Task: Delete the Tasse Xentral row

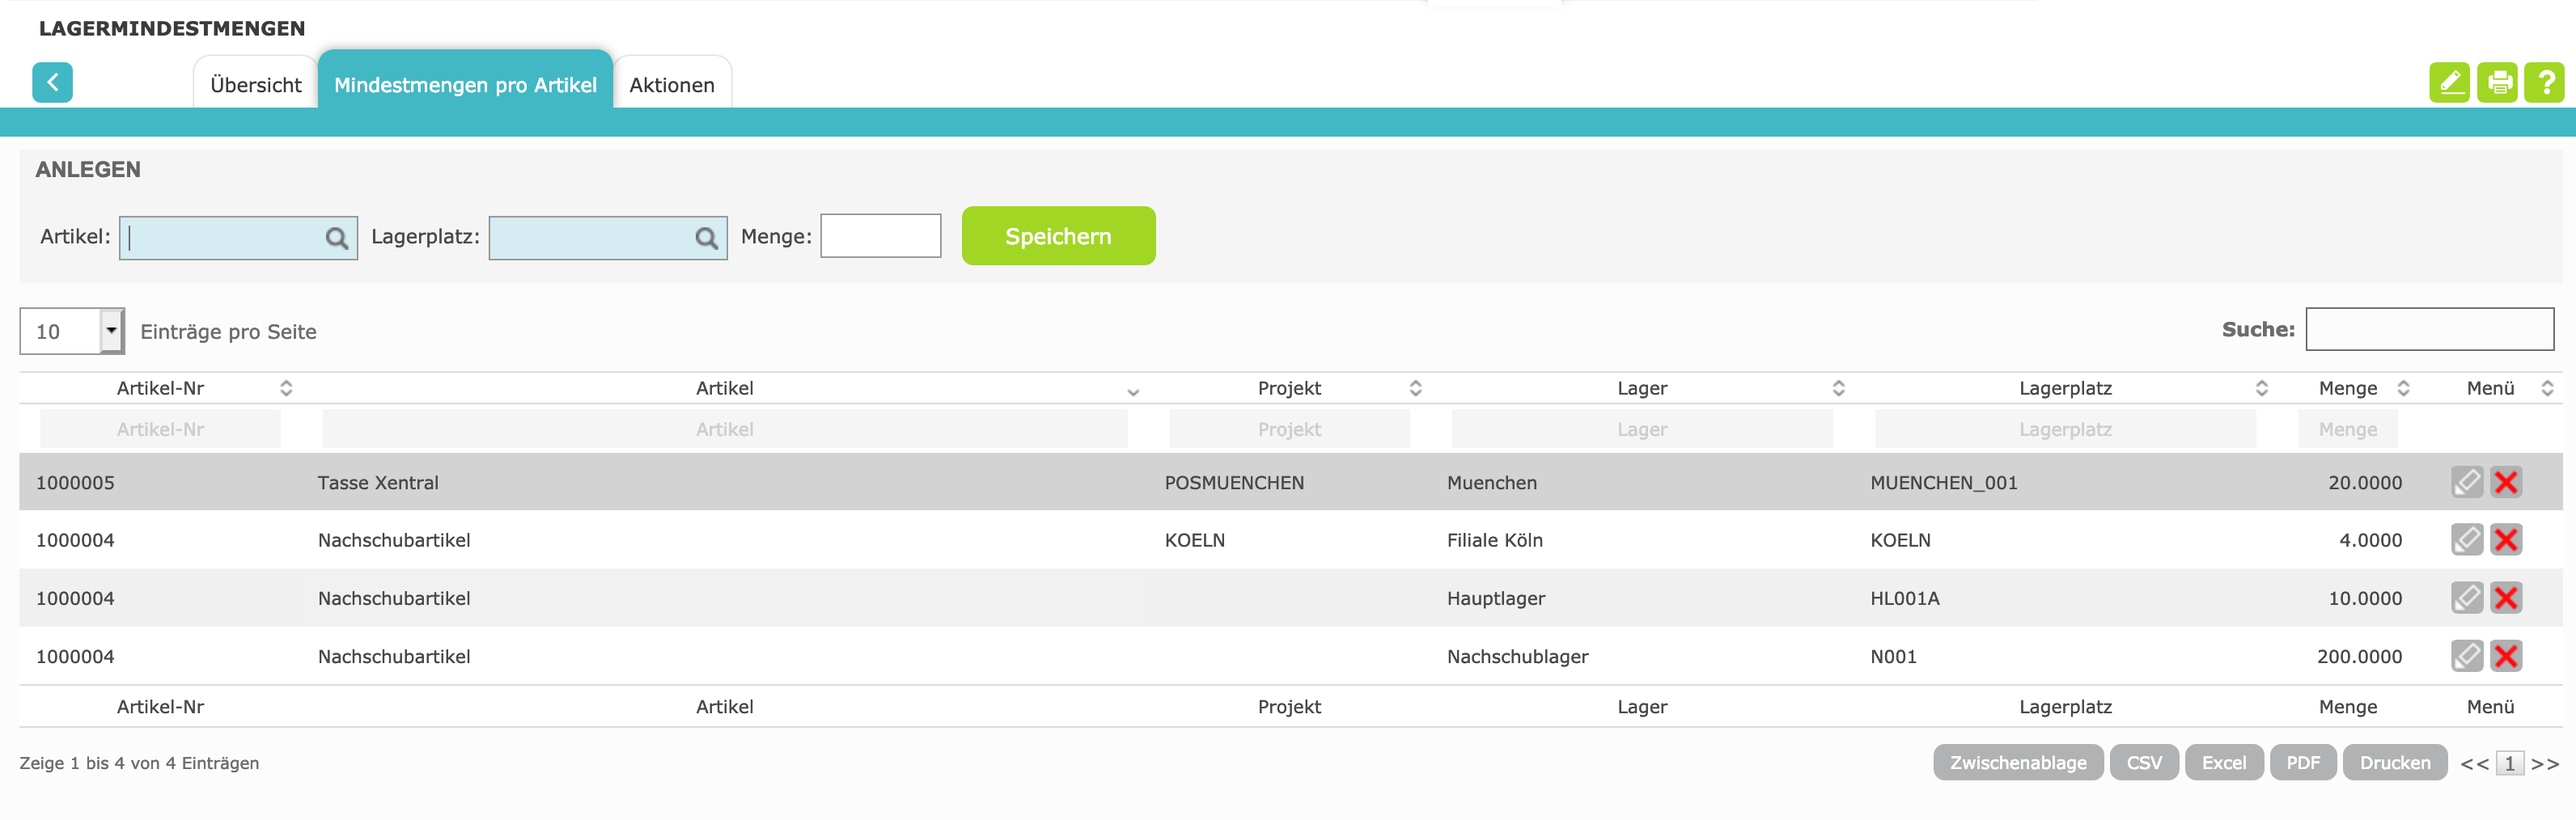Action: tap(2506, 482)
